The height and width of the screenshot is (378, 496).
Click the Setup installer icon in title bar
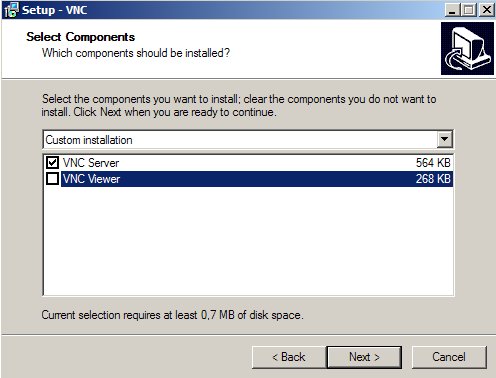coord(11,10)
